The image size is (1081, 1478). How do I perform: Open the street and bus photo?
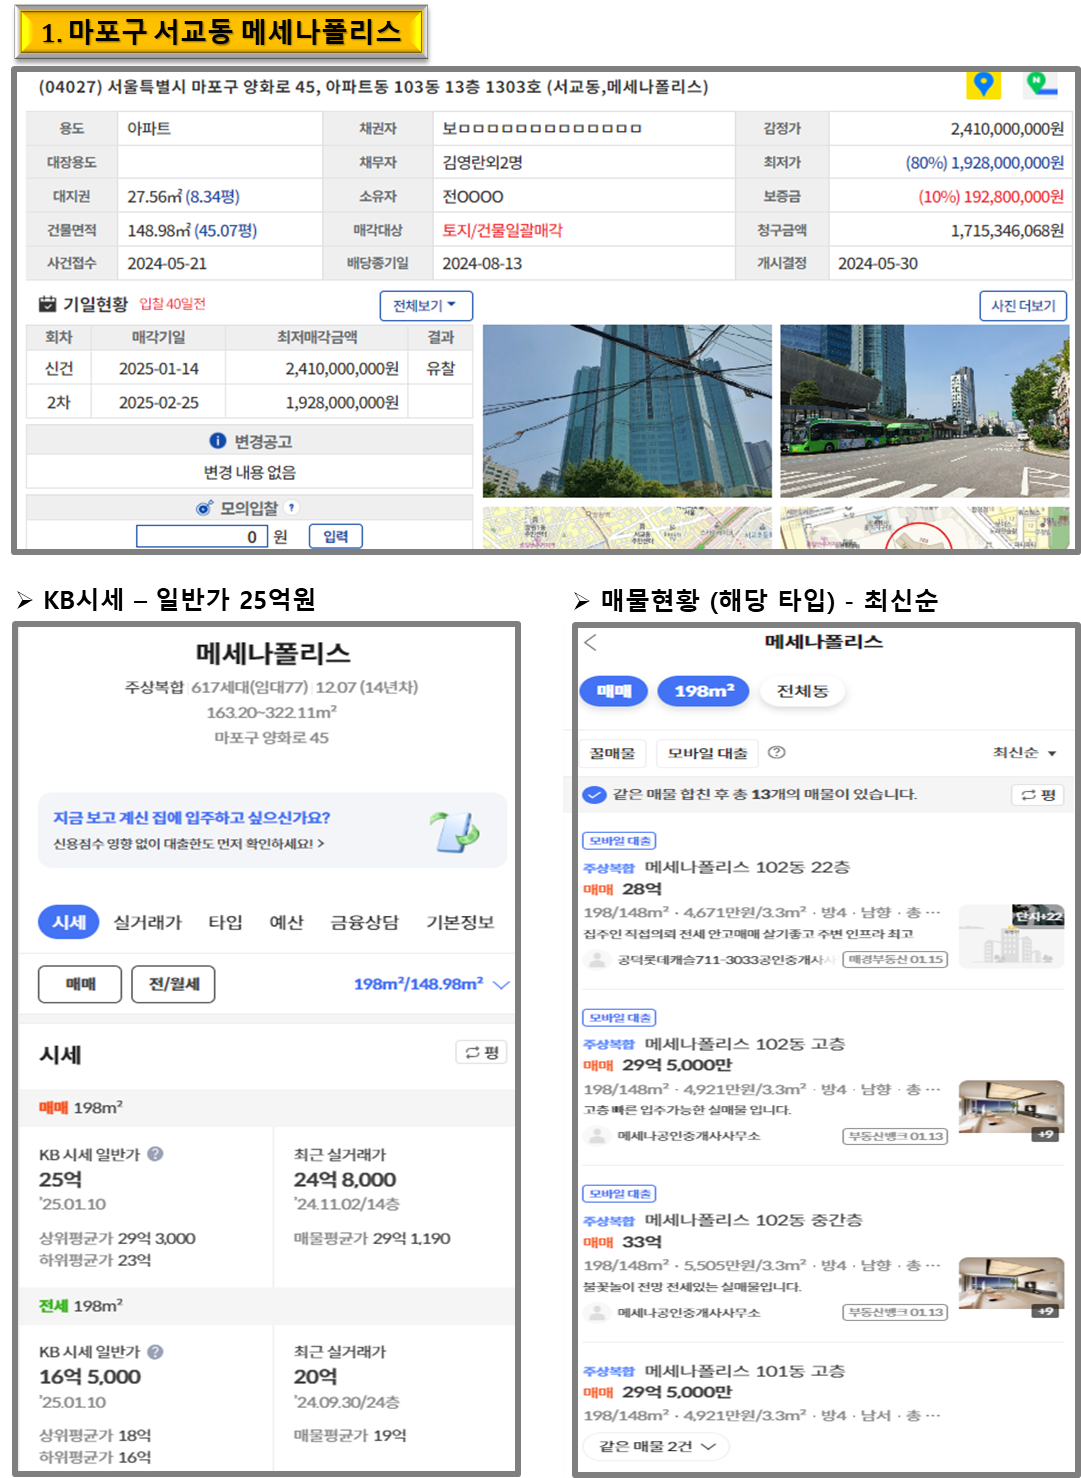click(924, 411)
